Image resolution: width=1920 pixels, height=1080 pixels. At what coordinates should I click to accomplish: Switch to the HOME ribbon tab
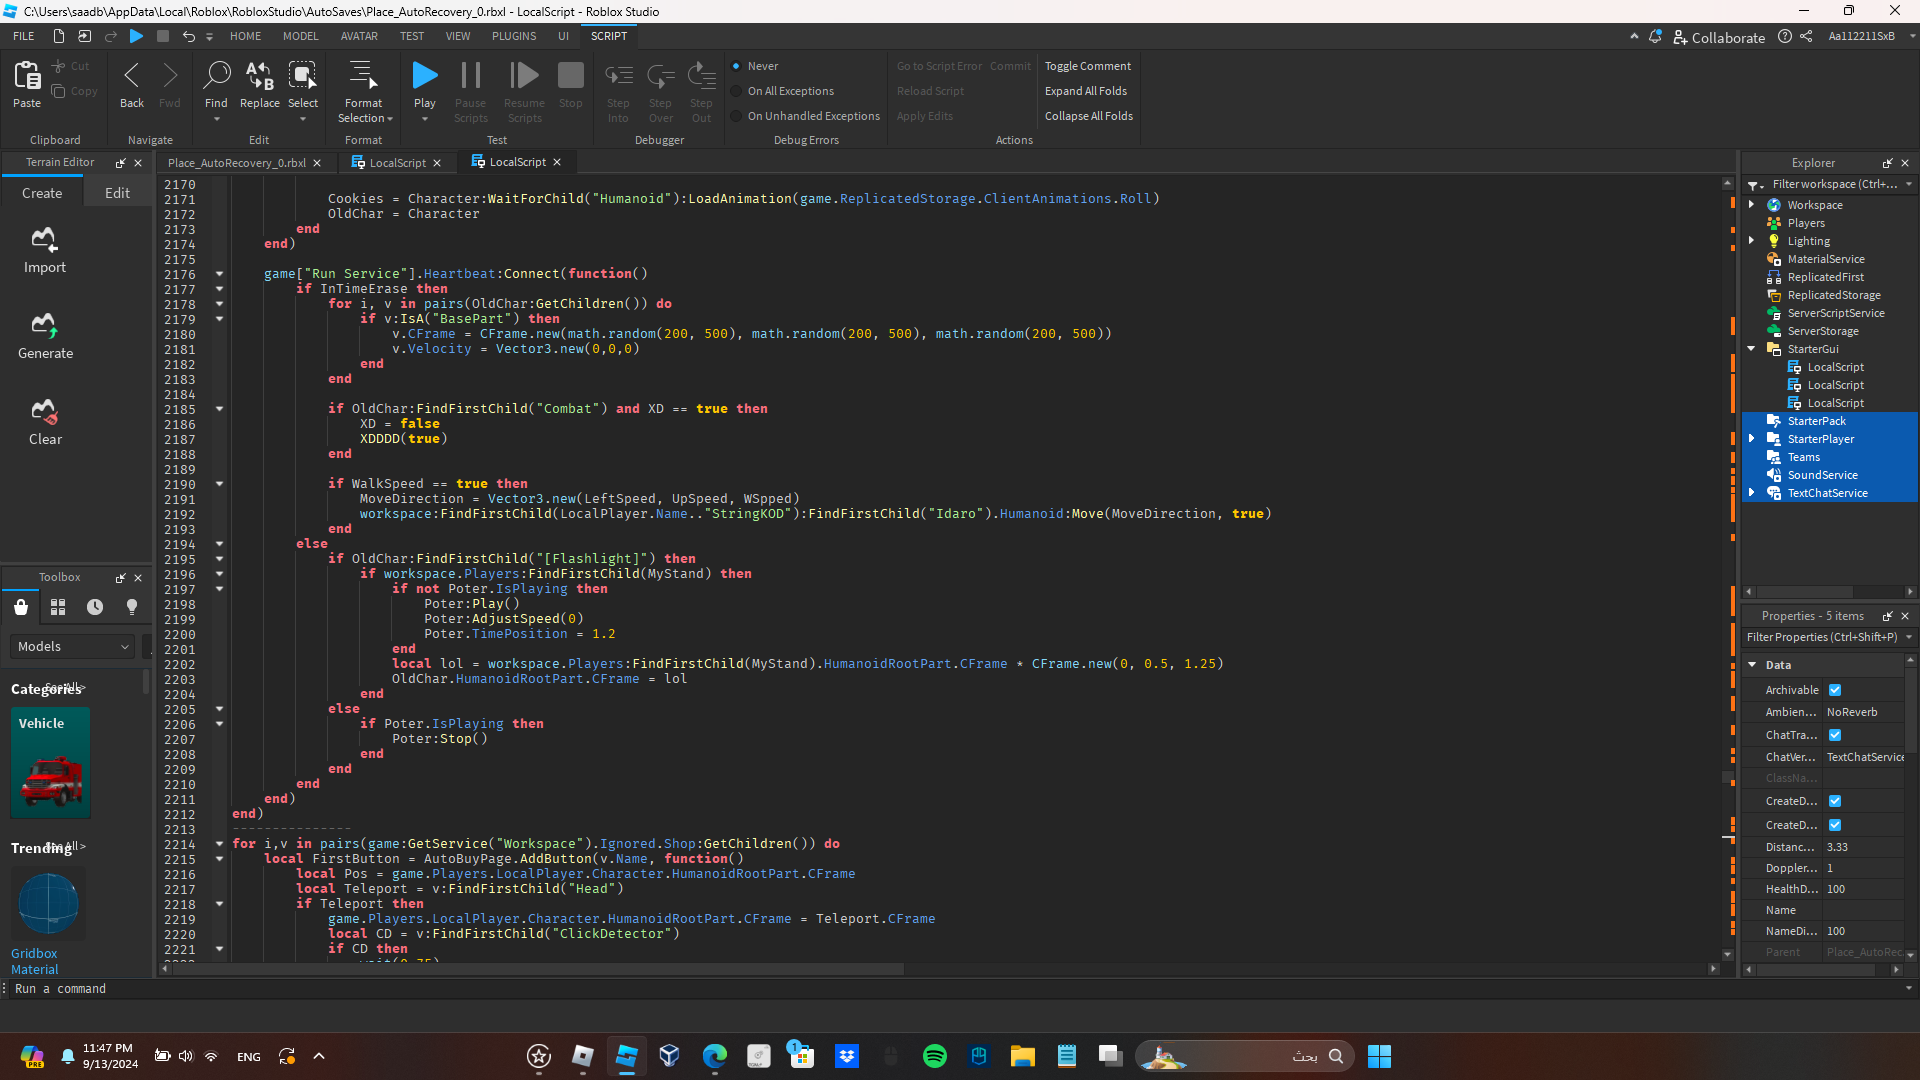pyautogui.click(x=245, y=36)
